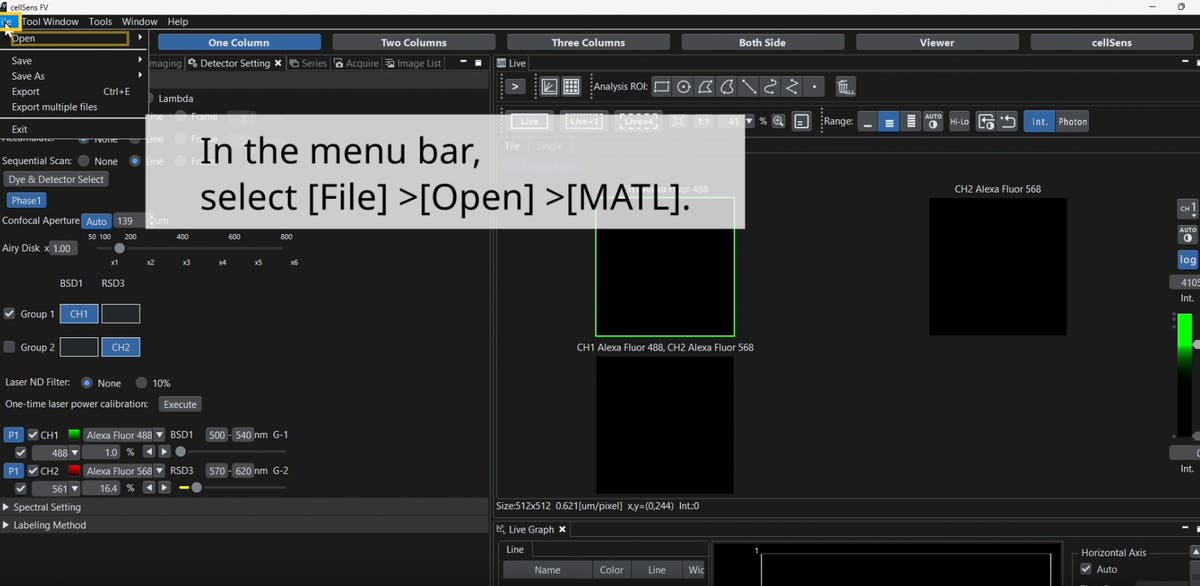1200x586 pixels.
Task: Click the Execute calibration button
Action: 180,404
